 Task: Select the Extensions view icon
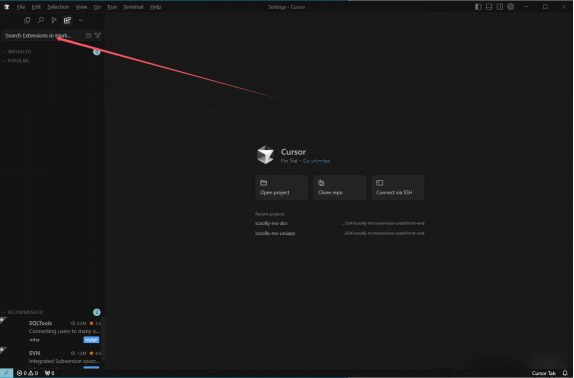point(67,20)
